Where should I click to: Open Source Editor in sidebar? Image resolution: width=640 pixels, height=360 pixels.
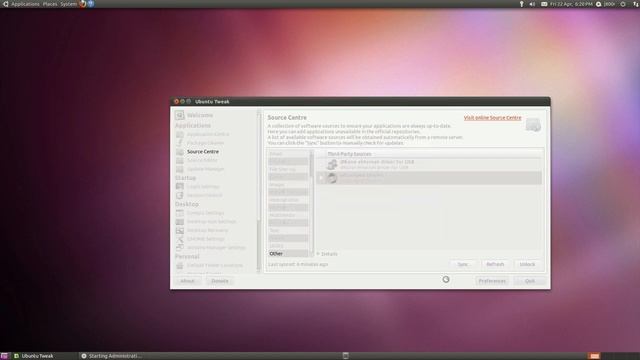(202, 160)
